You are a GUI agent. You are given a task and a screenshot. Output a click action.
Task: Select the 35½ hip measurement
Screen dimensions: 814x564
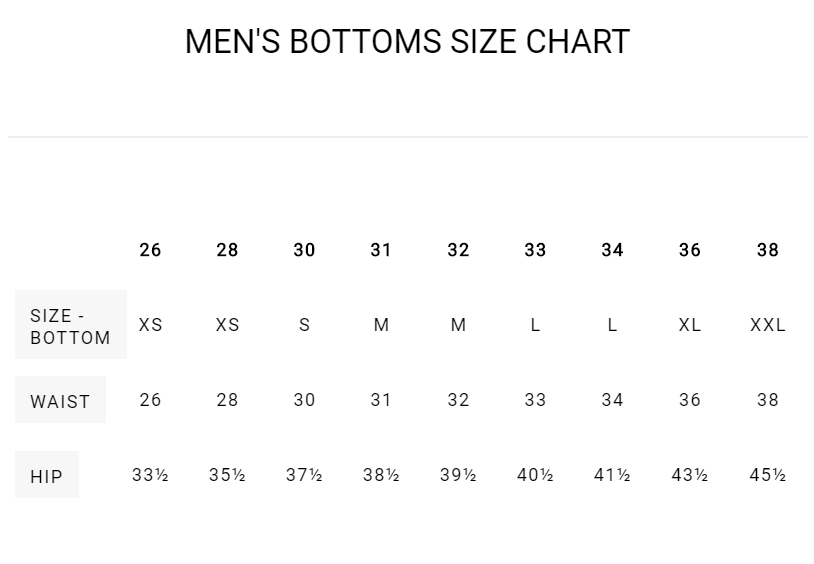[x=227, y=475]
